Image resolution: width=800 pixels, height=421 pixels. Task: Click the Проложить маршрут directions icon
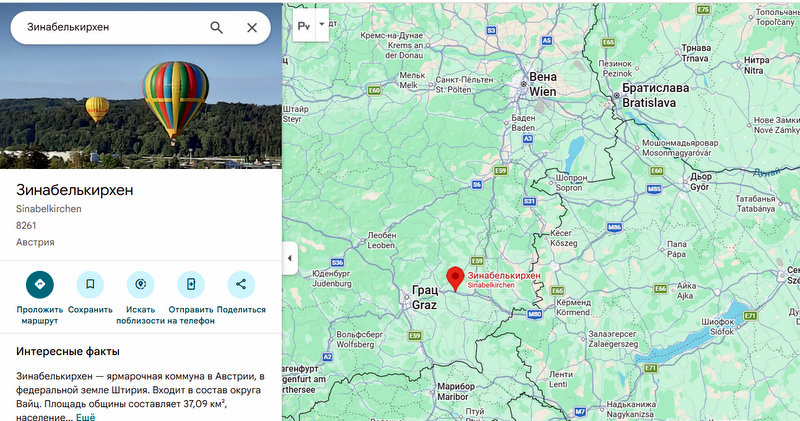(40, 284)
